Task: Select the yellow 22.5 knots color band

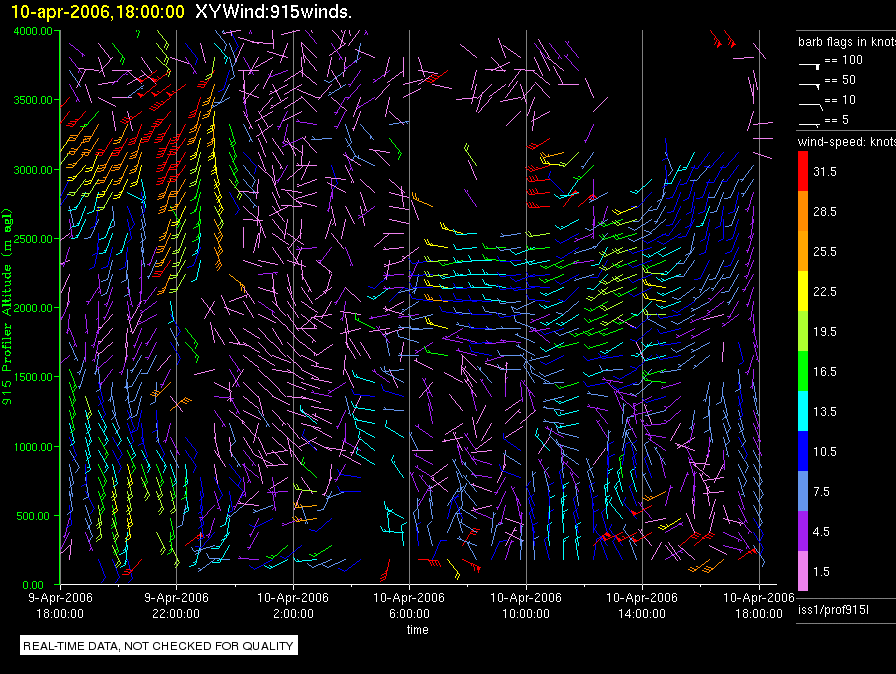Action: click(803, 291)
